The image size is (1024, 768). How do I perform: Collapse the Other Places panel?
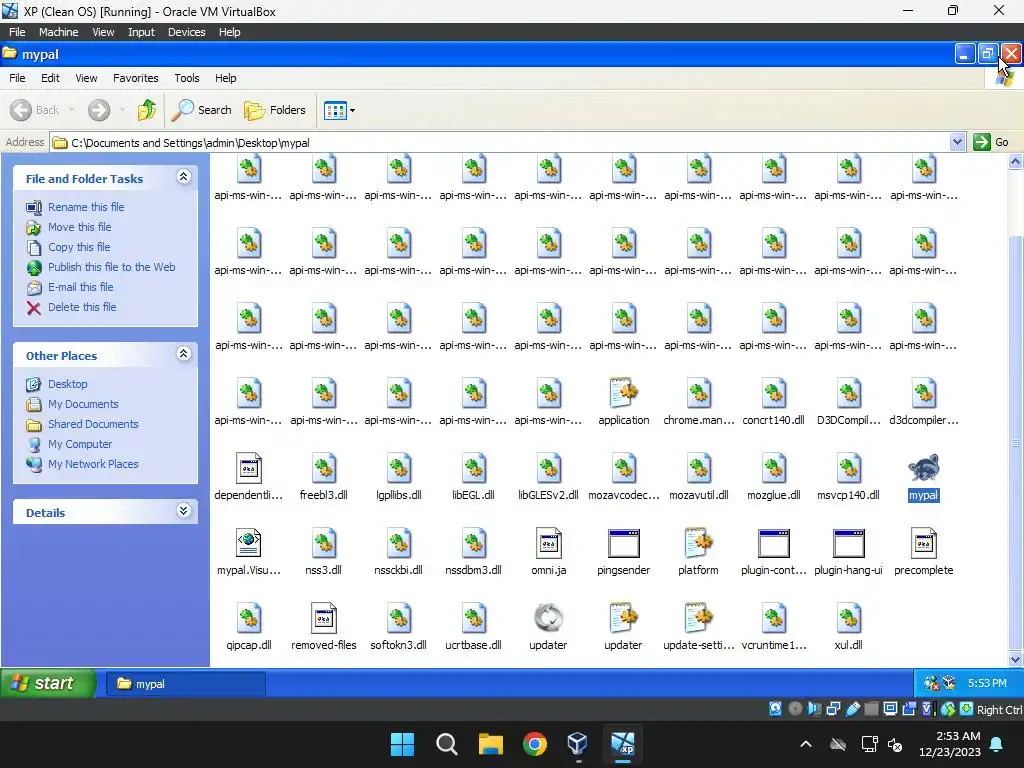(x=184, y=354)
